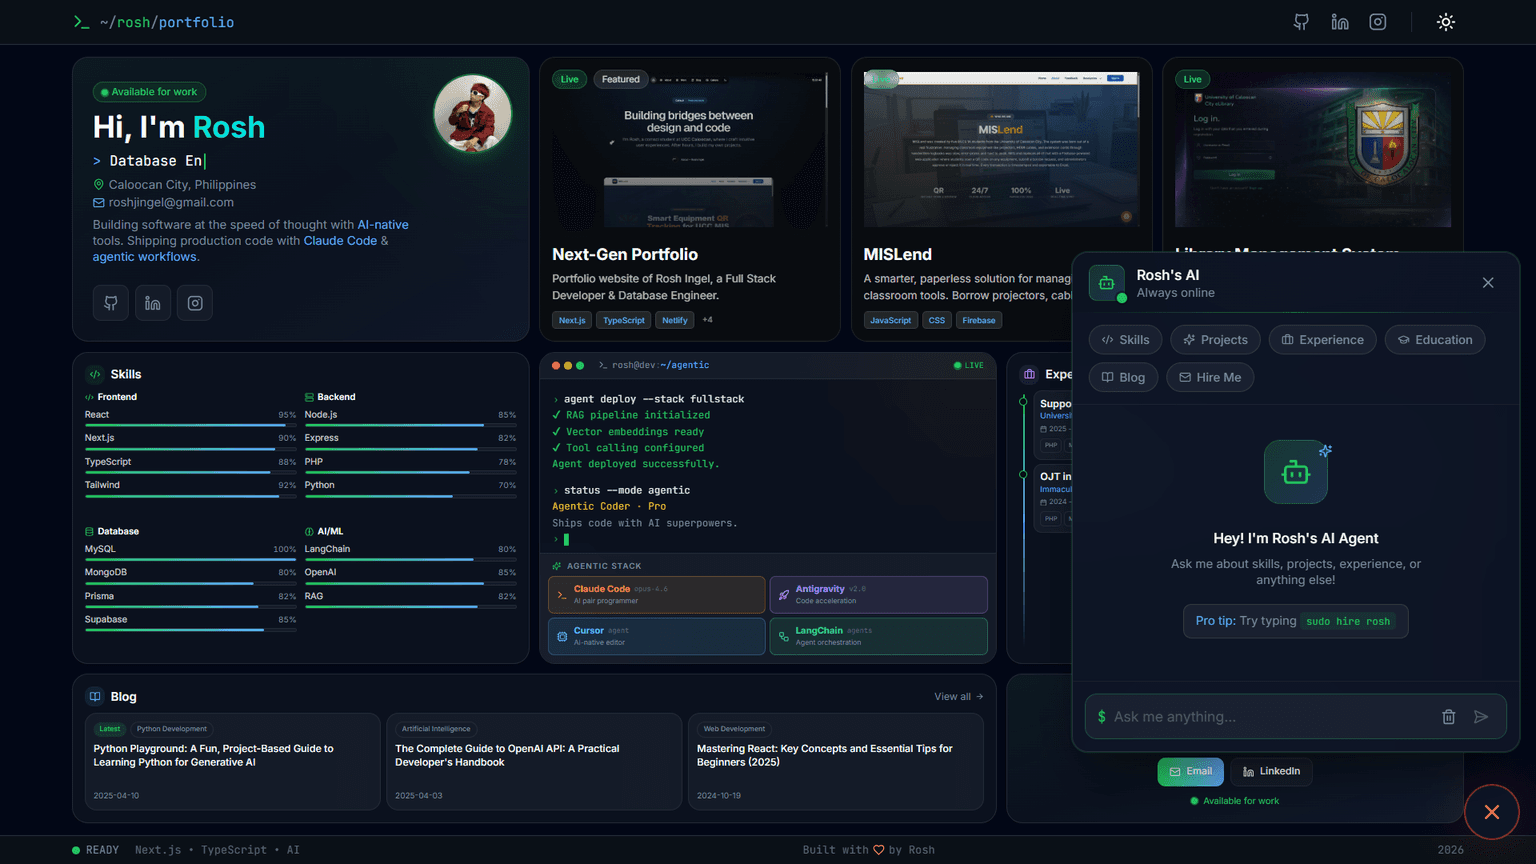Image resolution: width=1536 pixels, height=864 pixels.
Task: Click Instagram icon button in hero card
Action: pos(195,303)
